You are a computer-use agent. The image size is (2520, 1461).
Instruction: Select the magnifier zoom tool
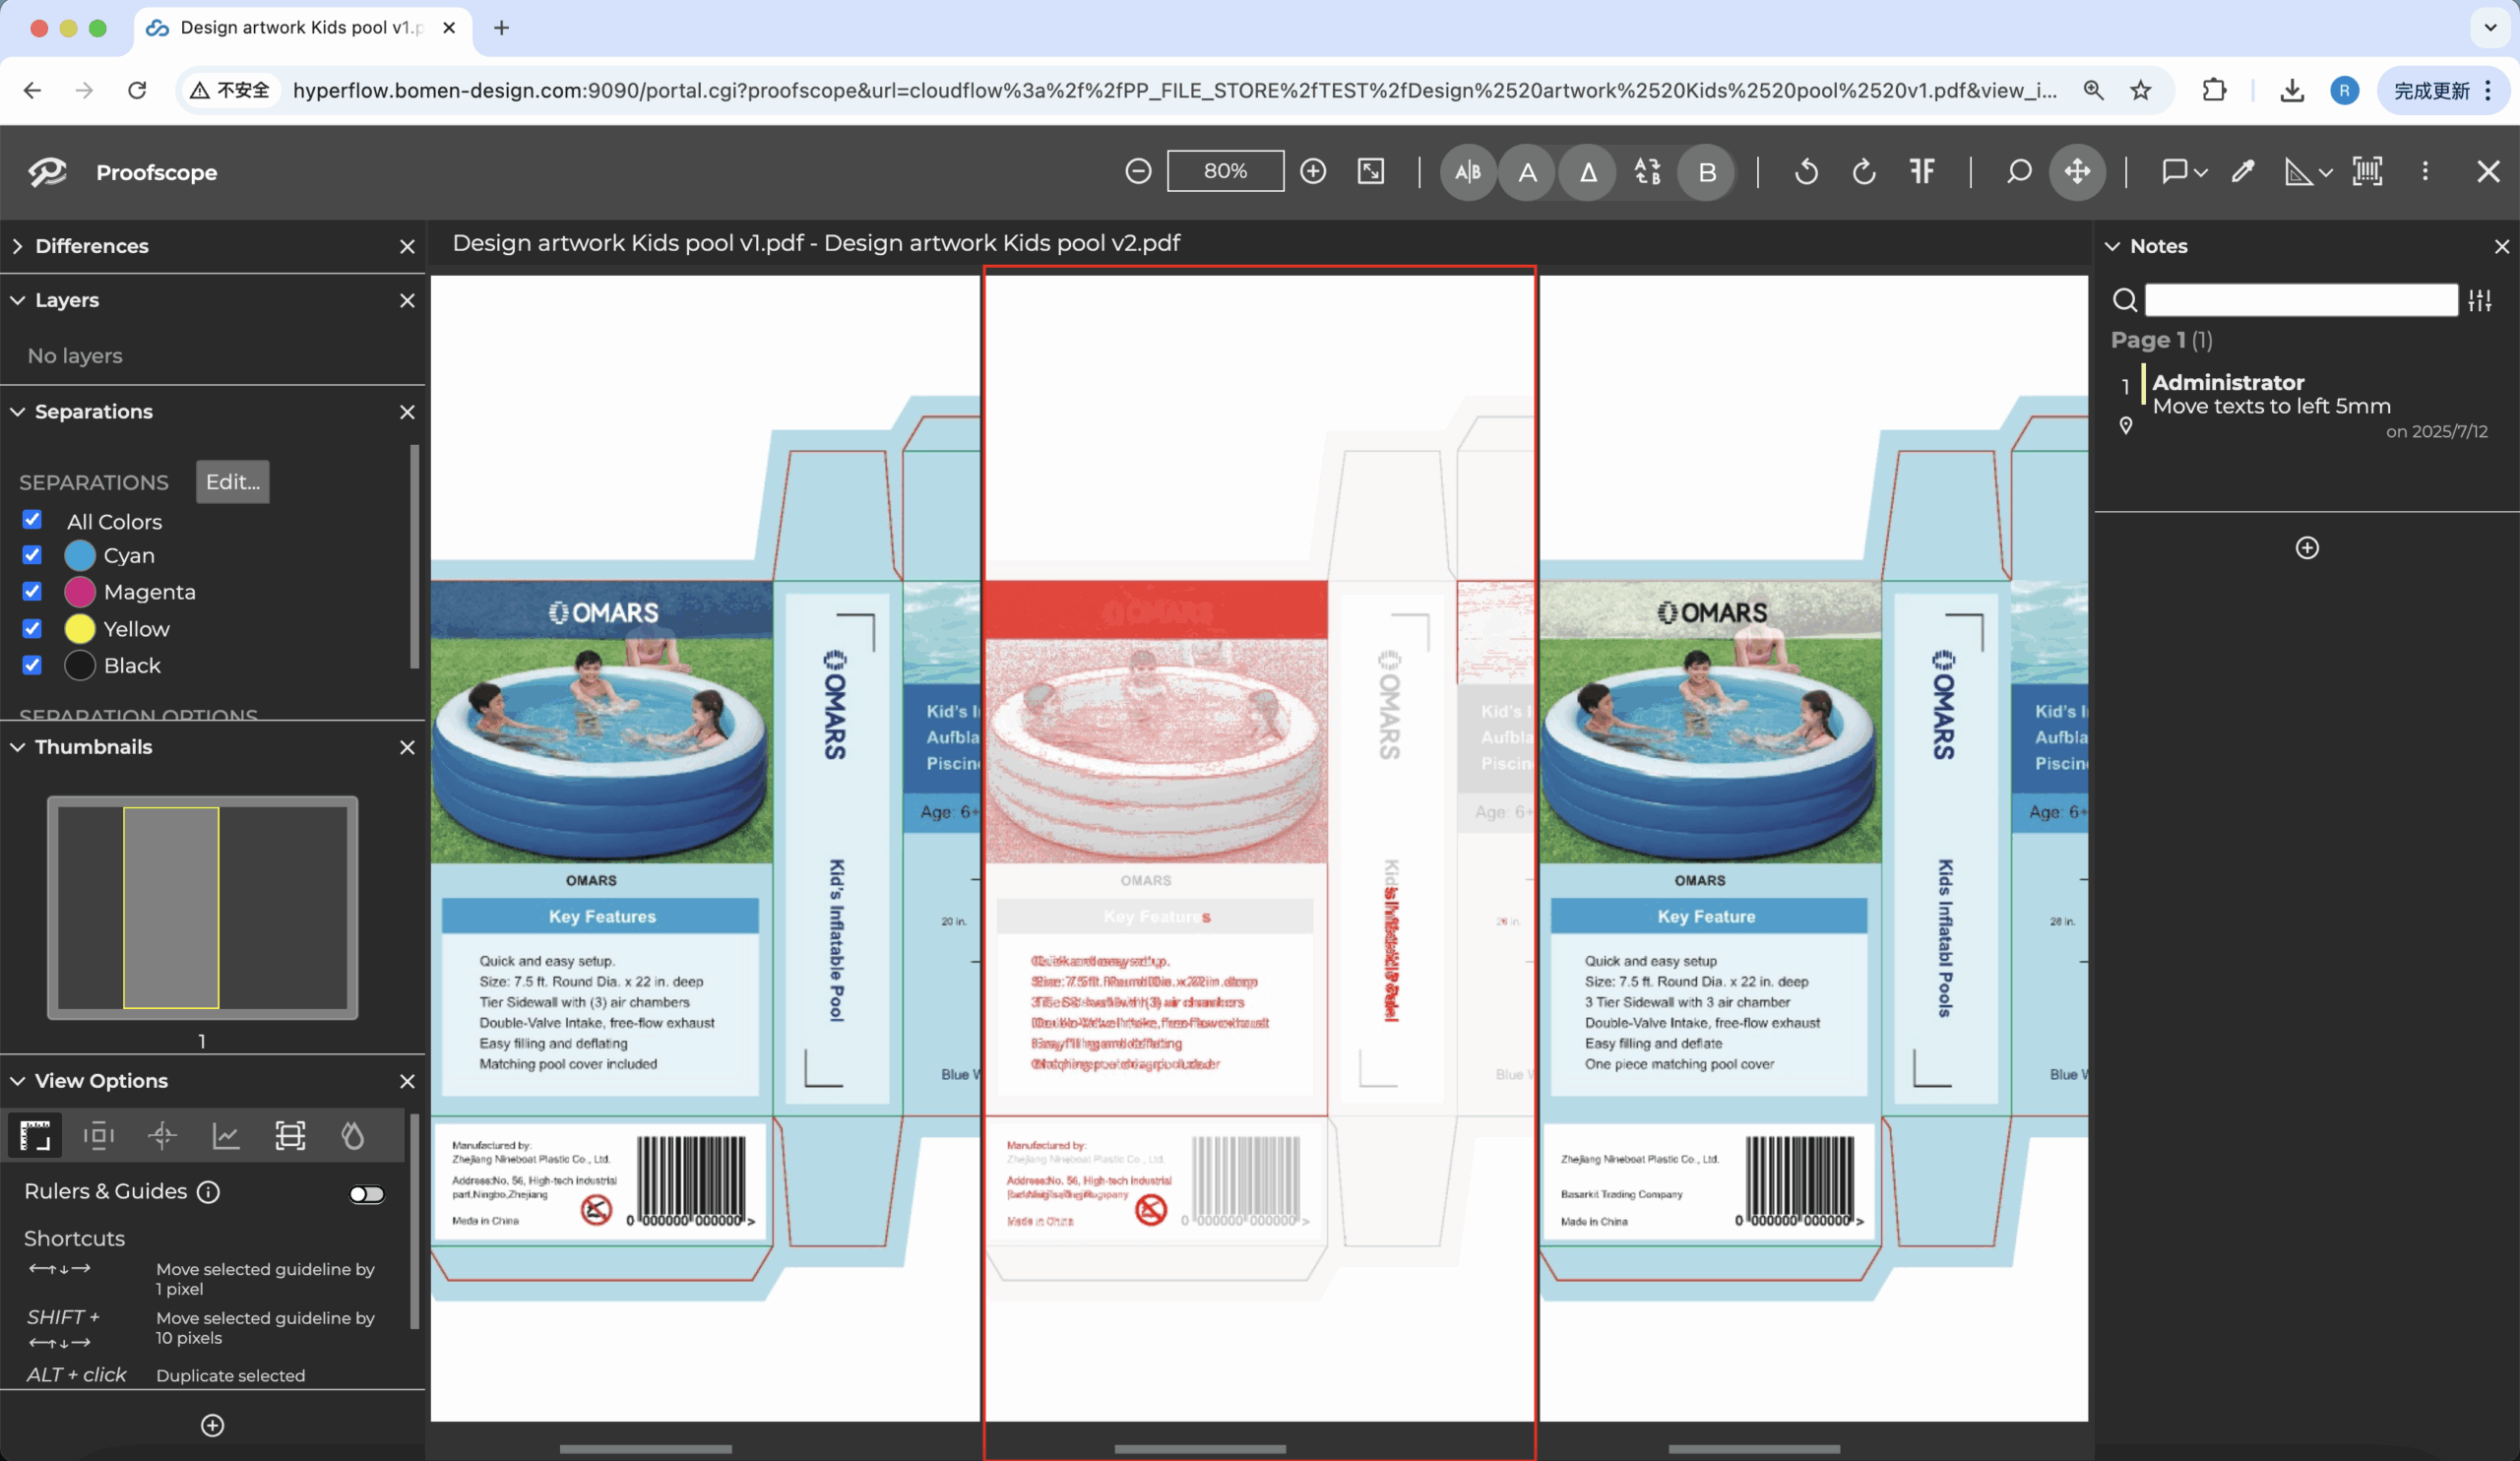click(2019, 172)
